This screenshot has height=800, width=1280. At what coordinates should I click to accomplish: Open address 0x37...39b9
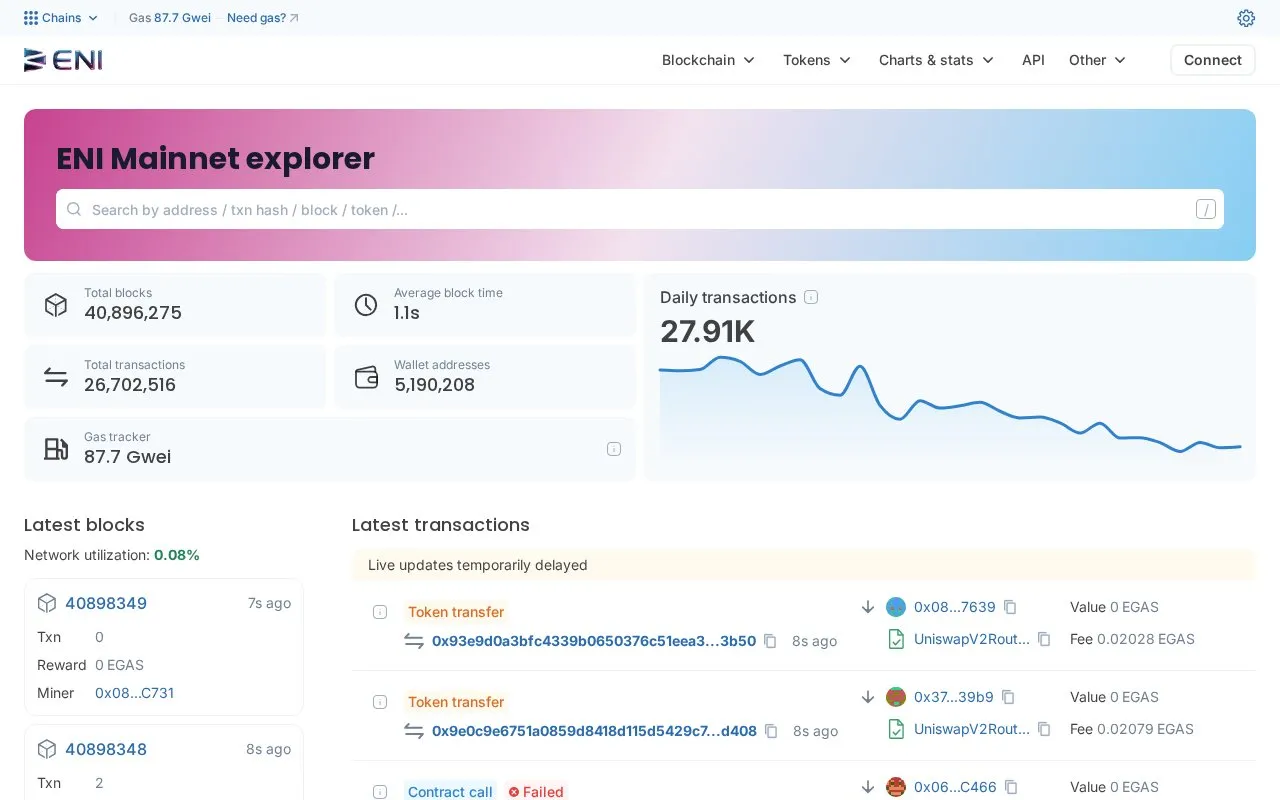coord(954,697)
